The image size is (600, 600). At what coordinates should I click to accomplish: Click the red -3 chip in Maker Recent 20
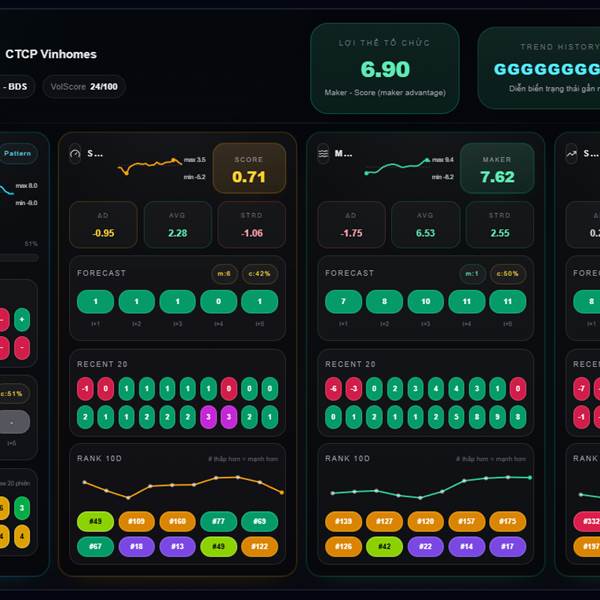(354, 389)
